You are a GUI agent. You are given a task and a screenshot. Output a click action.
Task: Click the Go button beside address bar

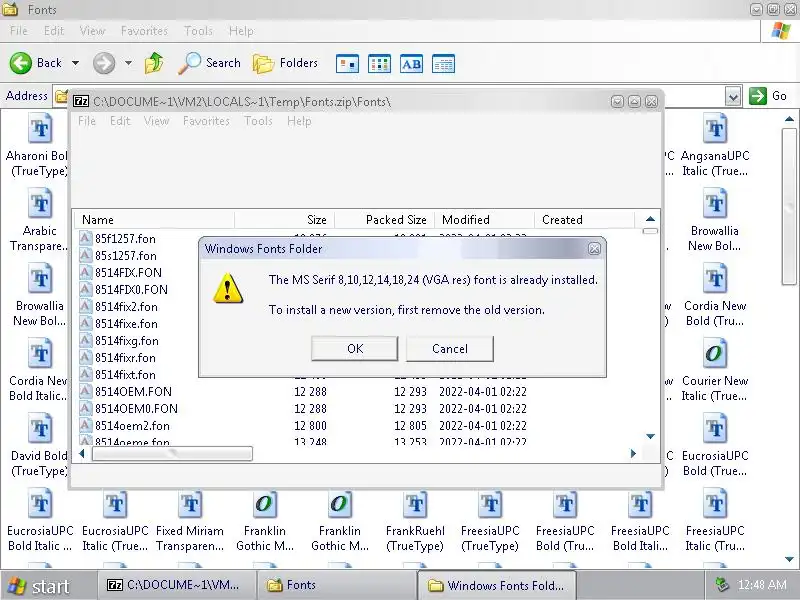pos(768,95)
